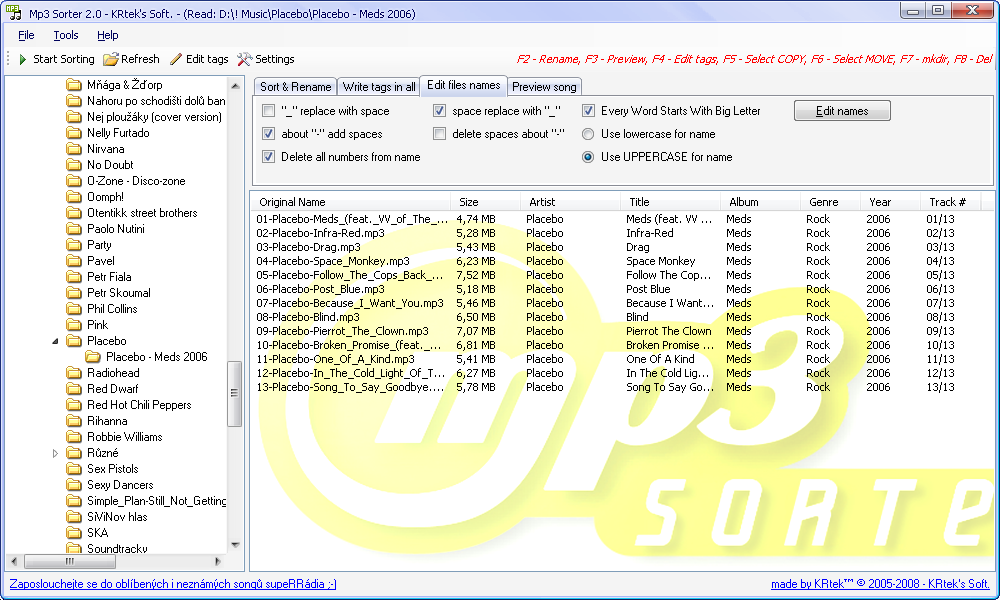This screenshot has height=600, width=1000.
Task: Click the Party folder icon
Action: click(74, 245)
